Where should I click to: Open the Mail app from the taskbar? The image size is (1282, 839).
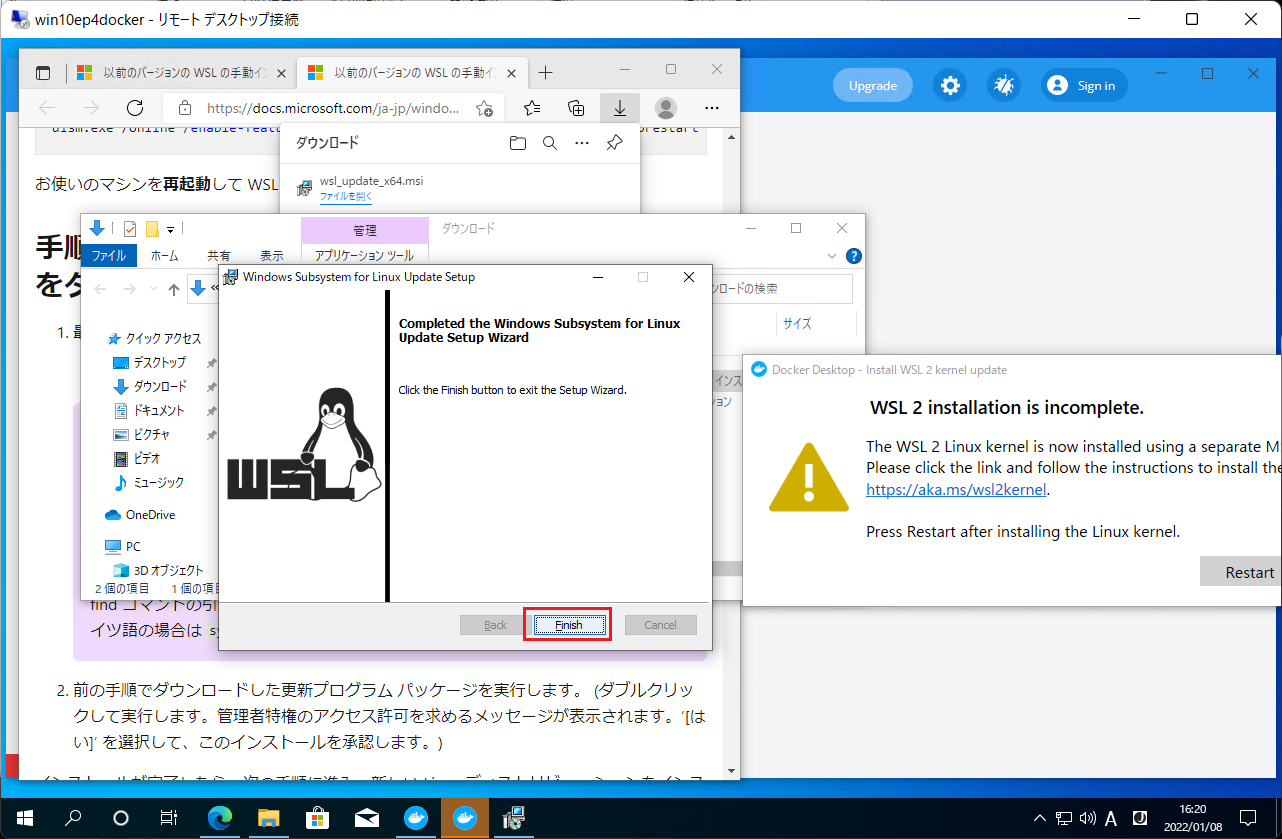point(366,819)
